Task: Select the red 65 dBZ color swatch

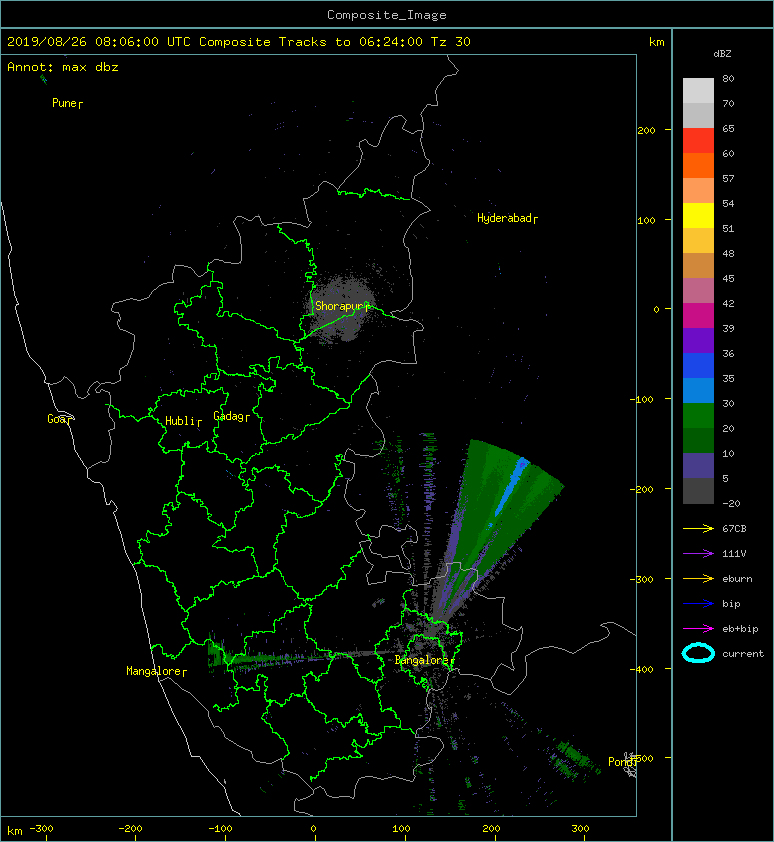Action: (698, 141)
